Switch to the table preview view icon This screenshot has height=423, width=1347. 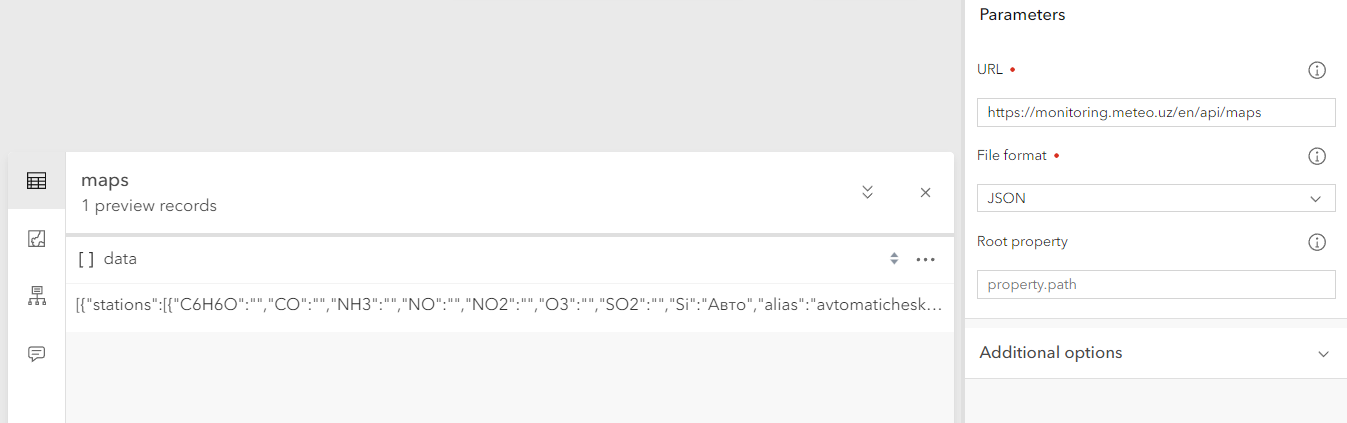click(36, 181)
